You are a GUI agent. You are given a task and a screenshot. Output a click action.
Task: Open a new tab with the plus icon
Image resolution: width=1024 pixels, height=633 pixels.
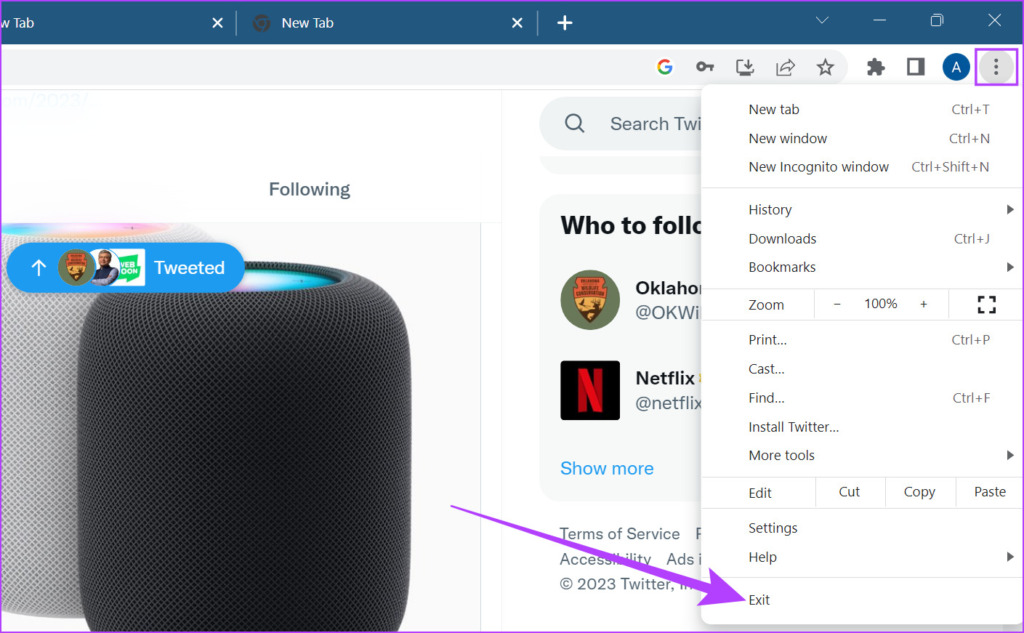click(564, 22)
